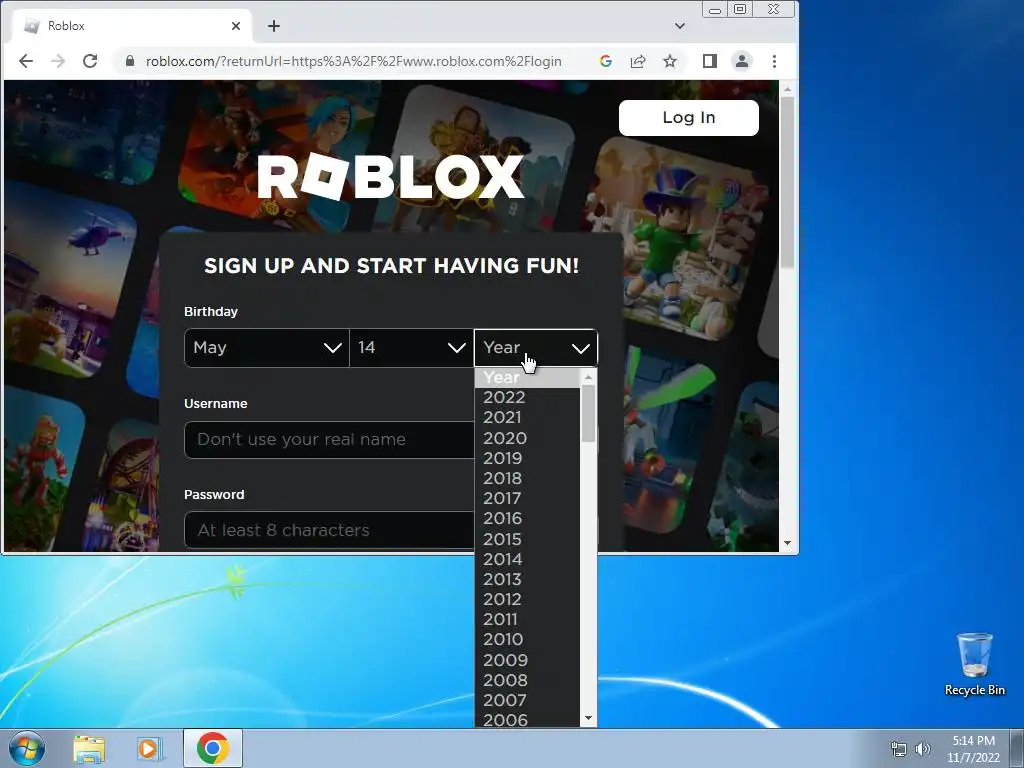Select year 2021 from list

[x=527, y=417]
